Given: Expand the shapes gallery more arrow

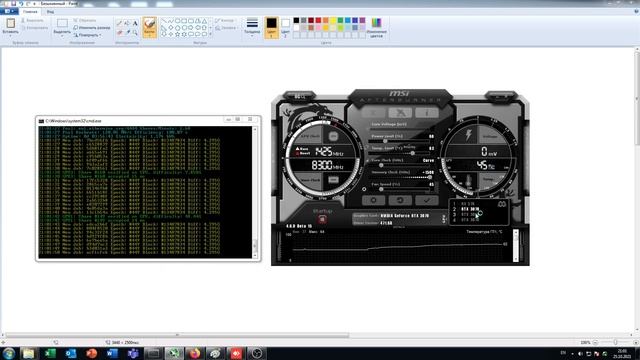Looking at the screenshot, I should point(211,34).
